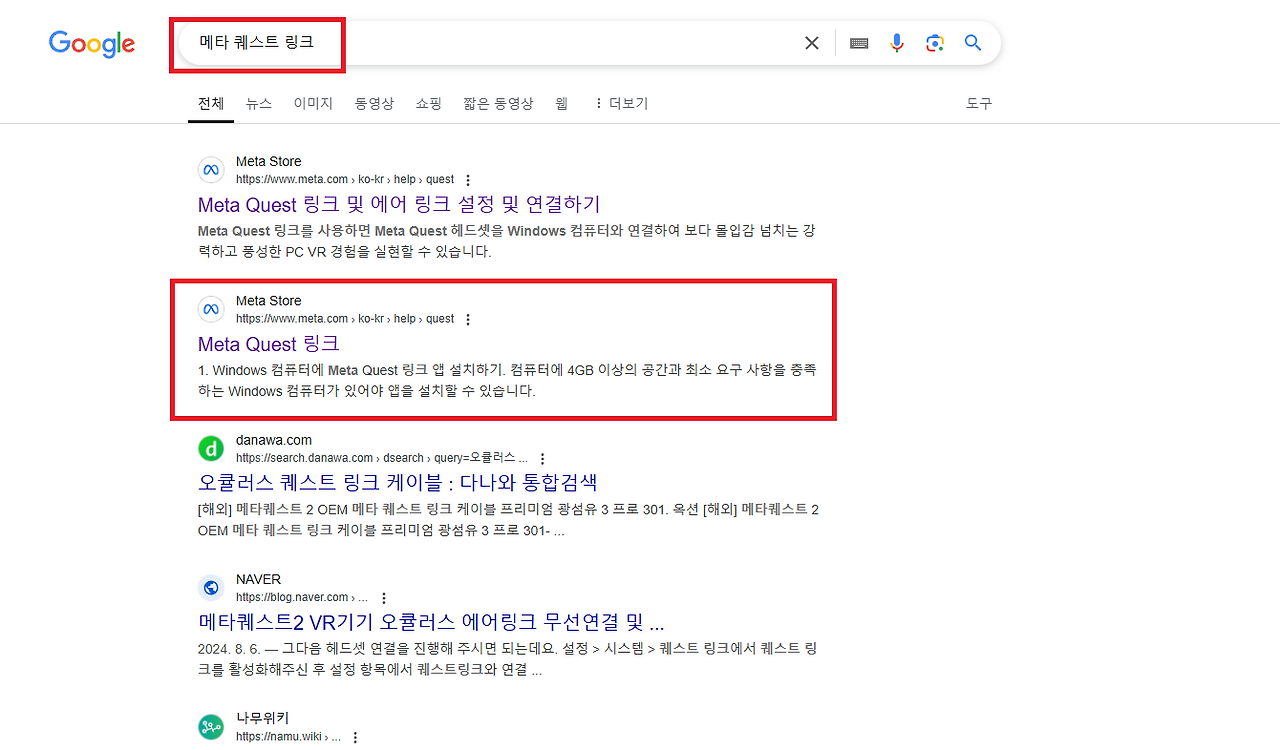Open more options for NAVER blog result

click(382, 598)
